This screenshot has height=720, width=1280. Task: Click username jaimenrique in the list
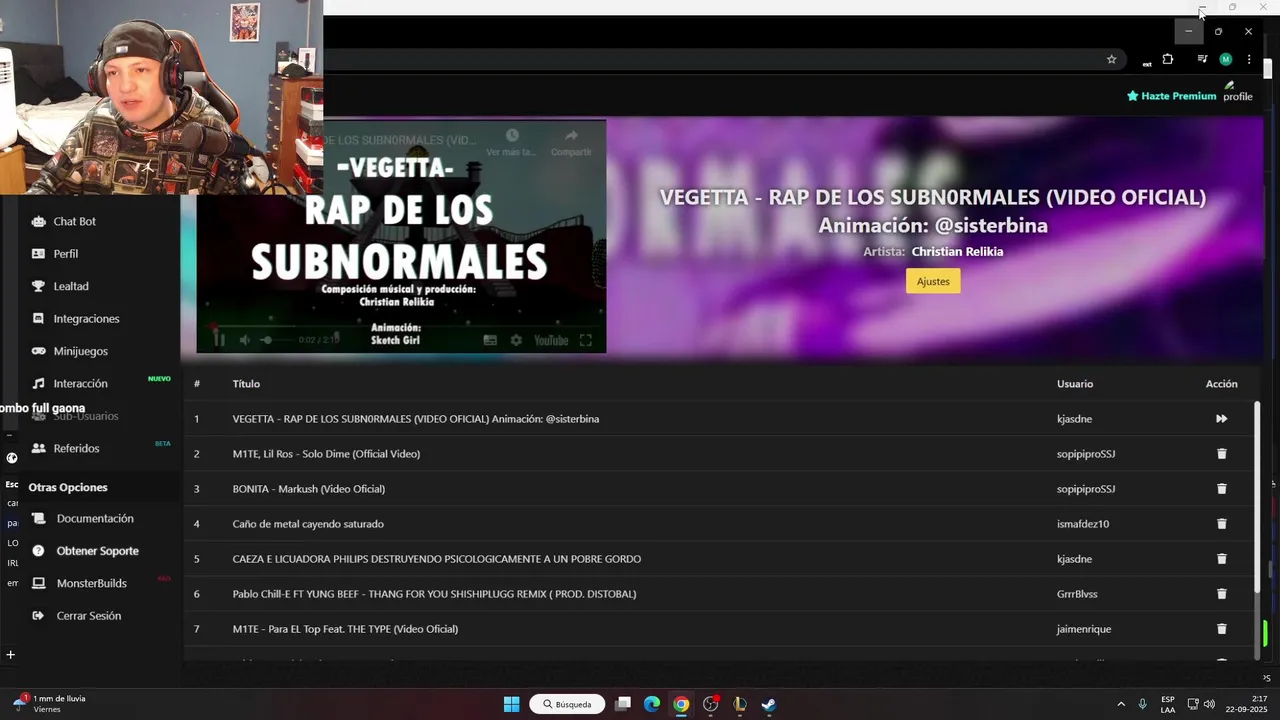point(1084,629)
